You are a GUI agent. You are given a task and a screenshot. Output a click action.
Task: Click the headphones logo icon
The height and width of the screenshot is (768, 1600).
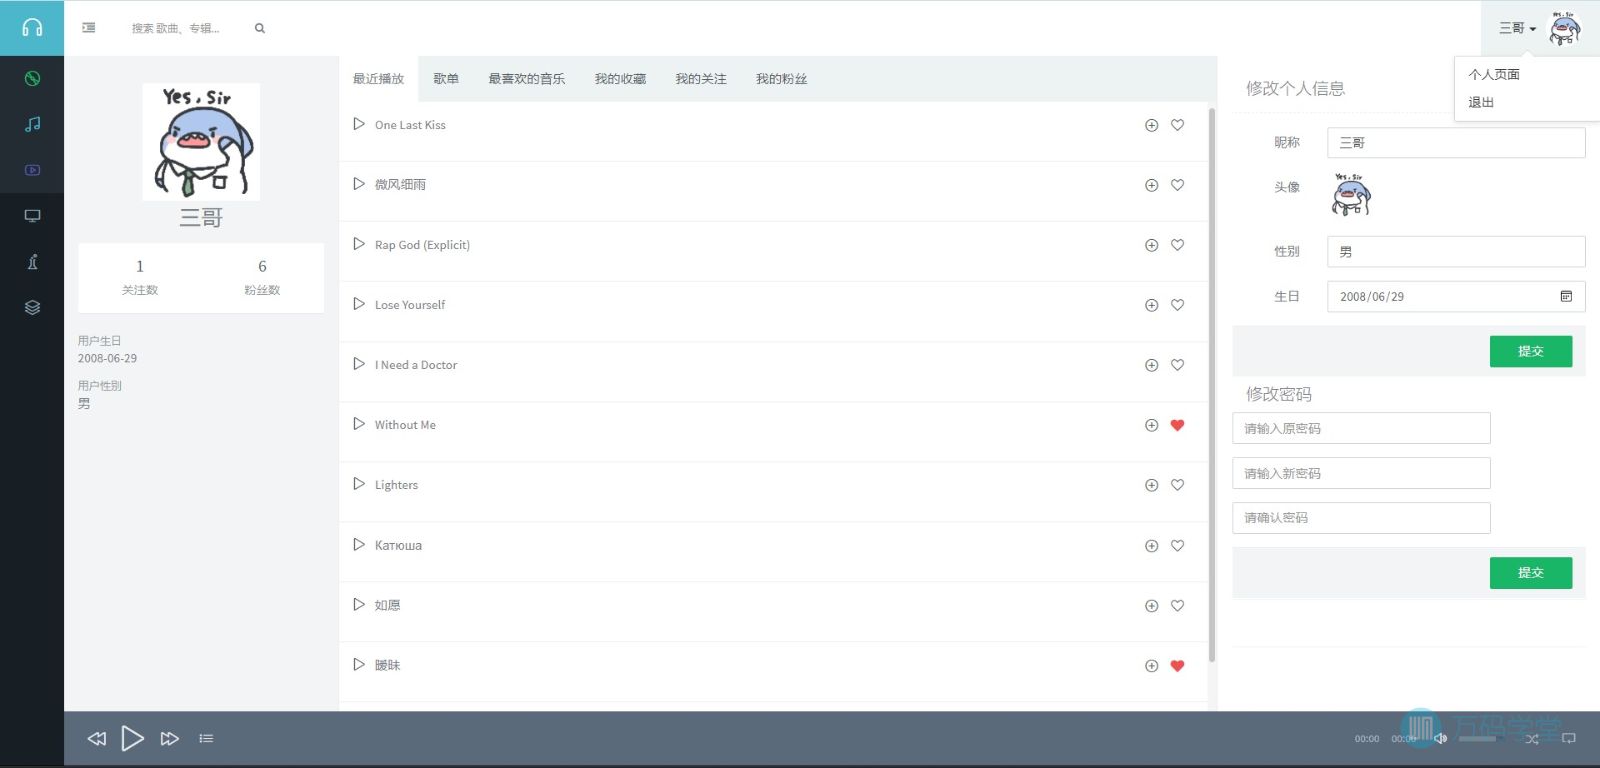[32, 28]
